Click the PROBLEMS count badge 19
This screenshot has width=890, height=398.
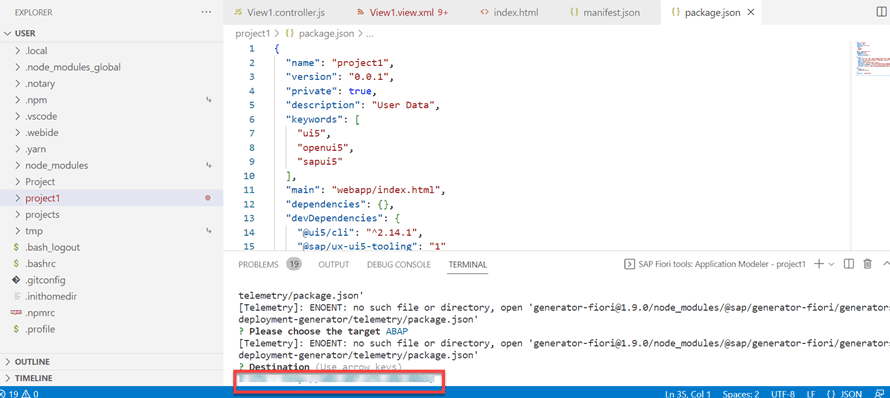tap(293, 264)
